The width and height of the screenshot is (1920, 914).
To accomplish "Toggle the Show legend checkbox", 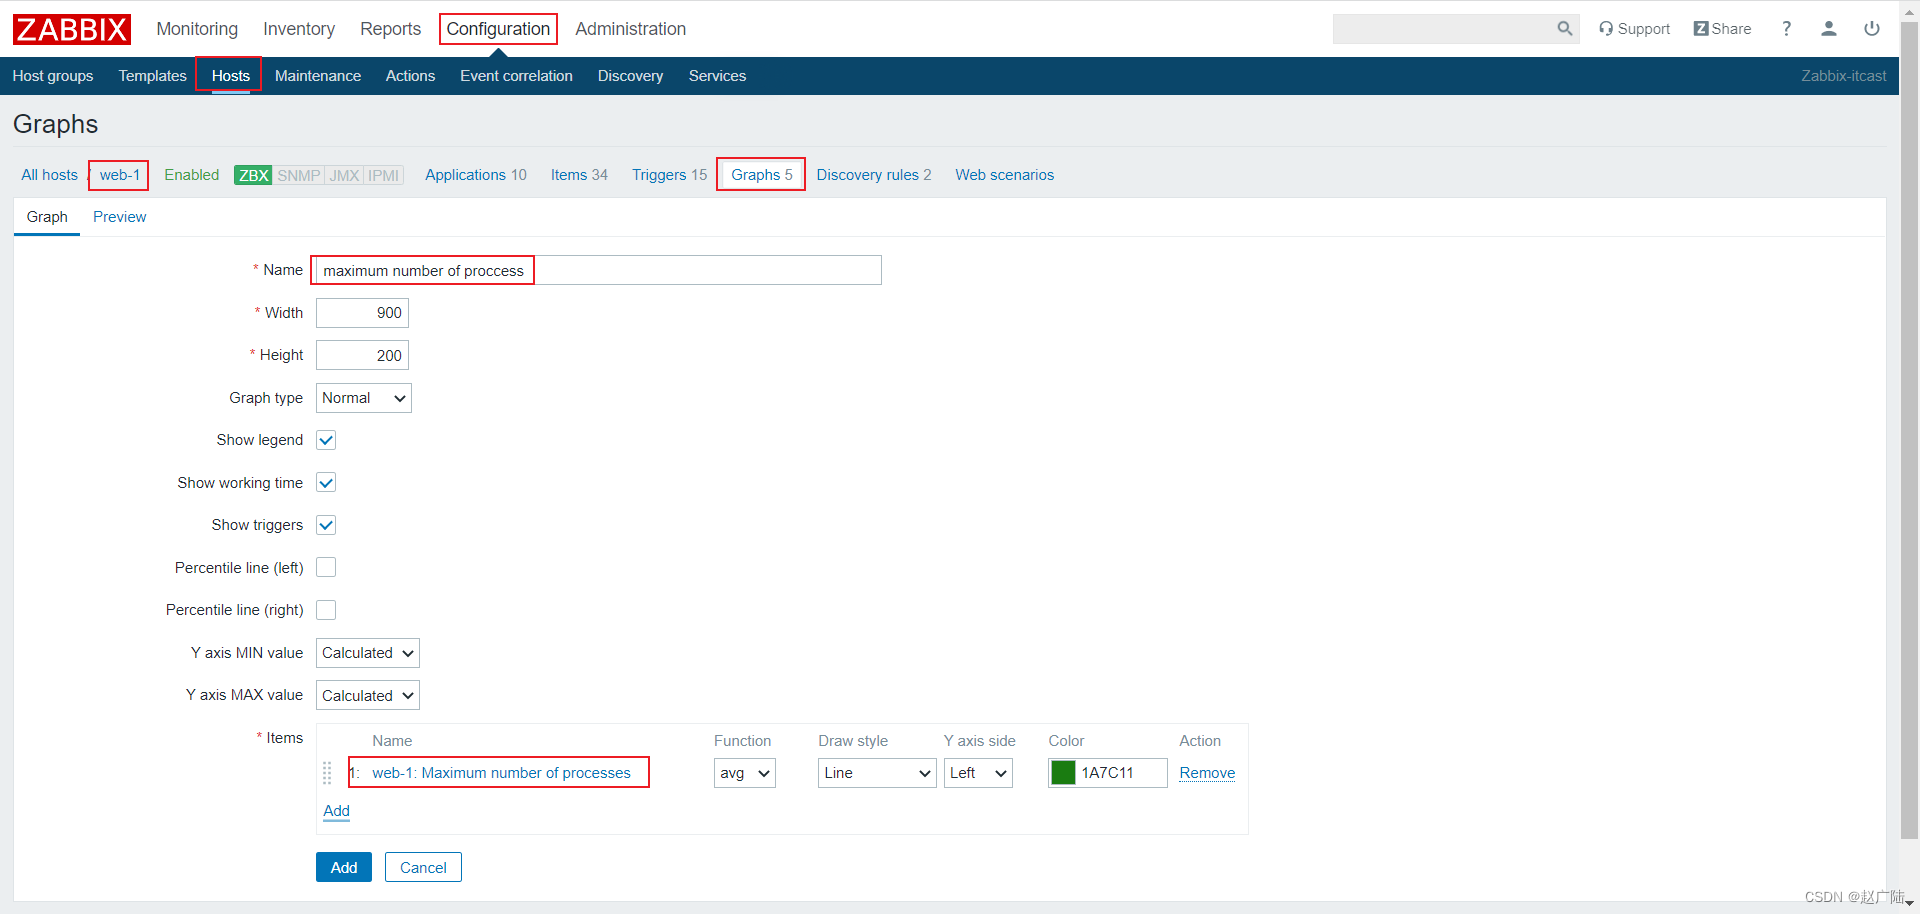I will [326, 440].
